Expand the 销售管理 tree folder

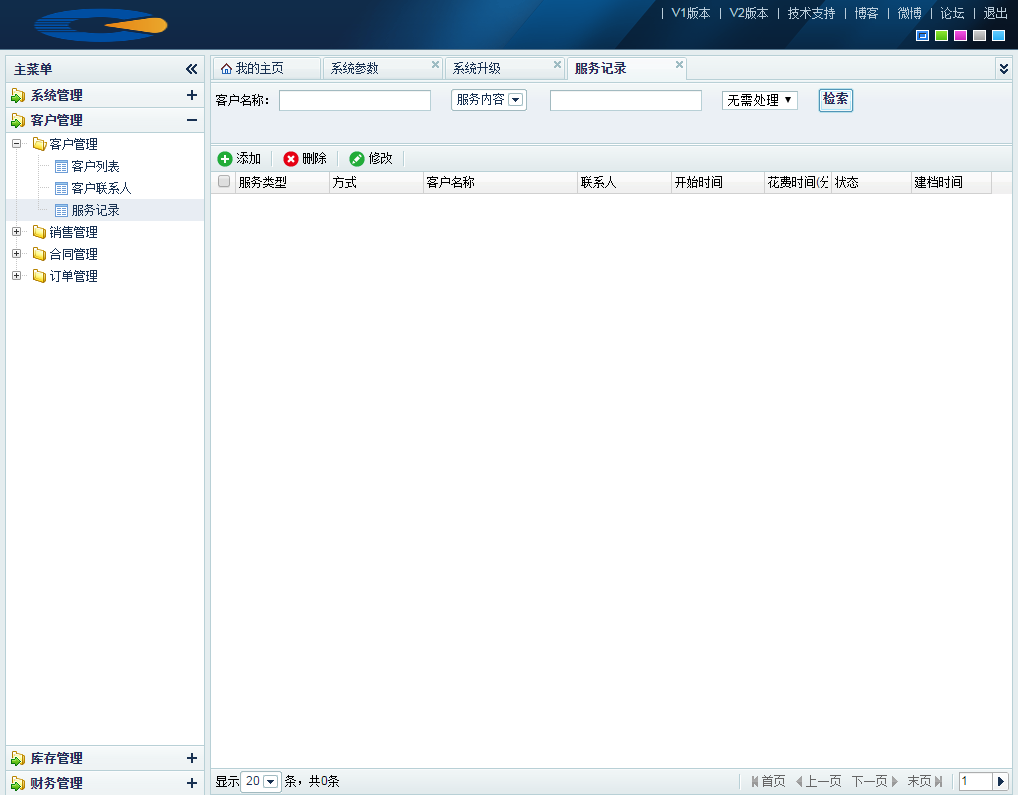coord(16,232)
